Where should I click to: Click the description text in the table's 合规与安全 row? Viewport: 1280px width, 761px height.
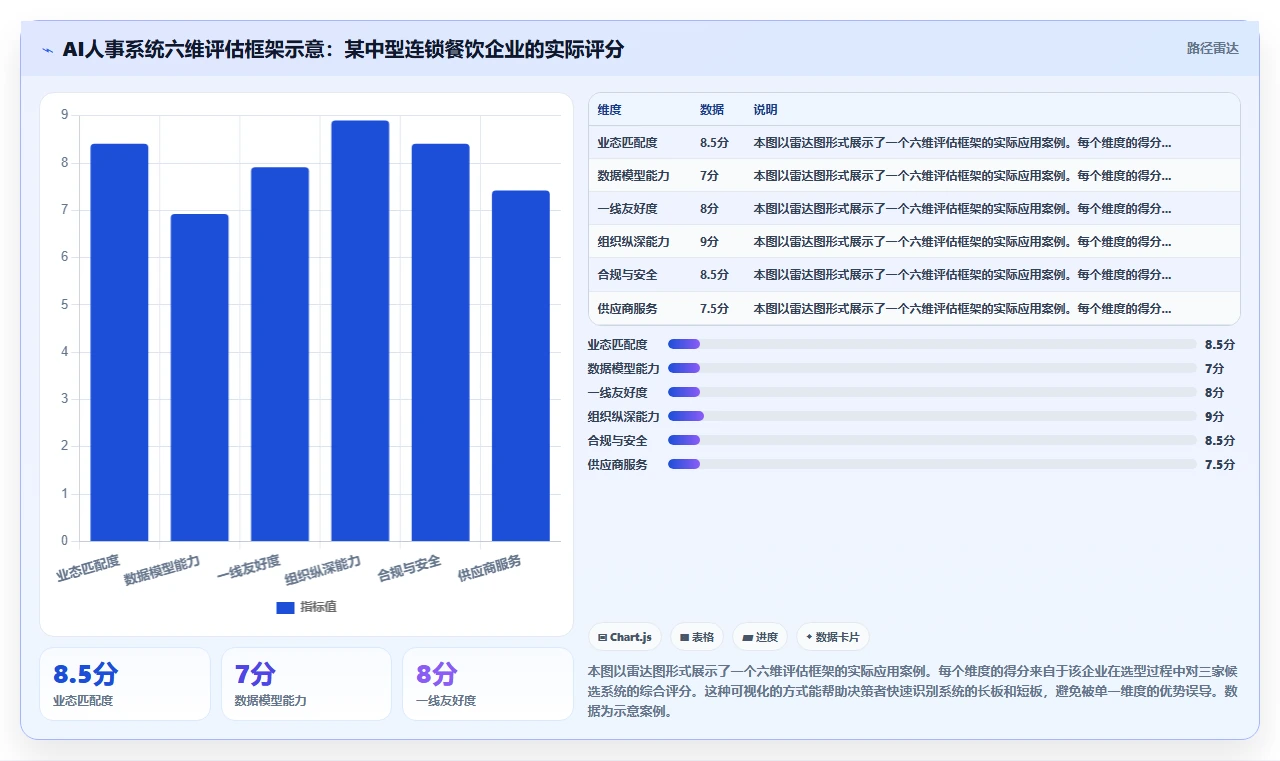click(x=962, y=275)
